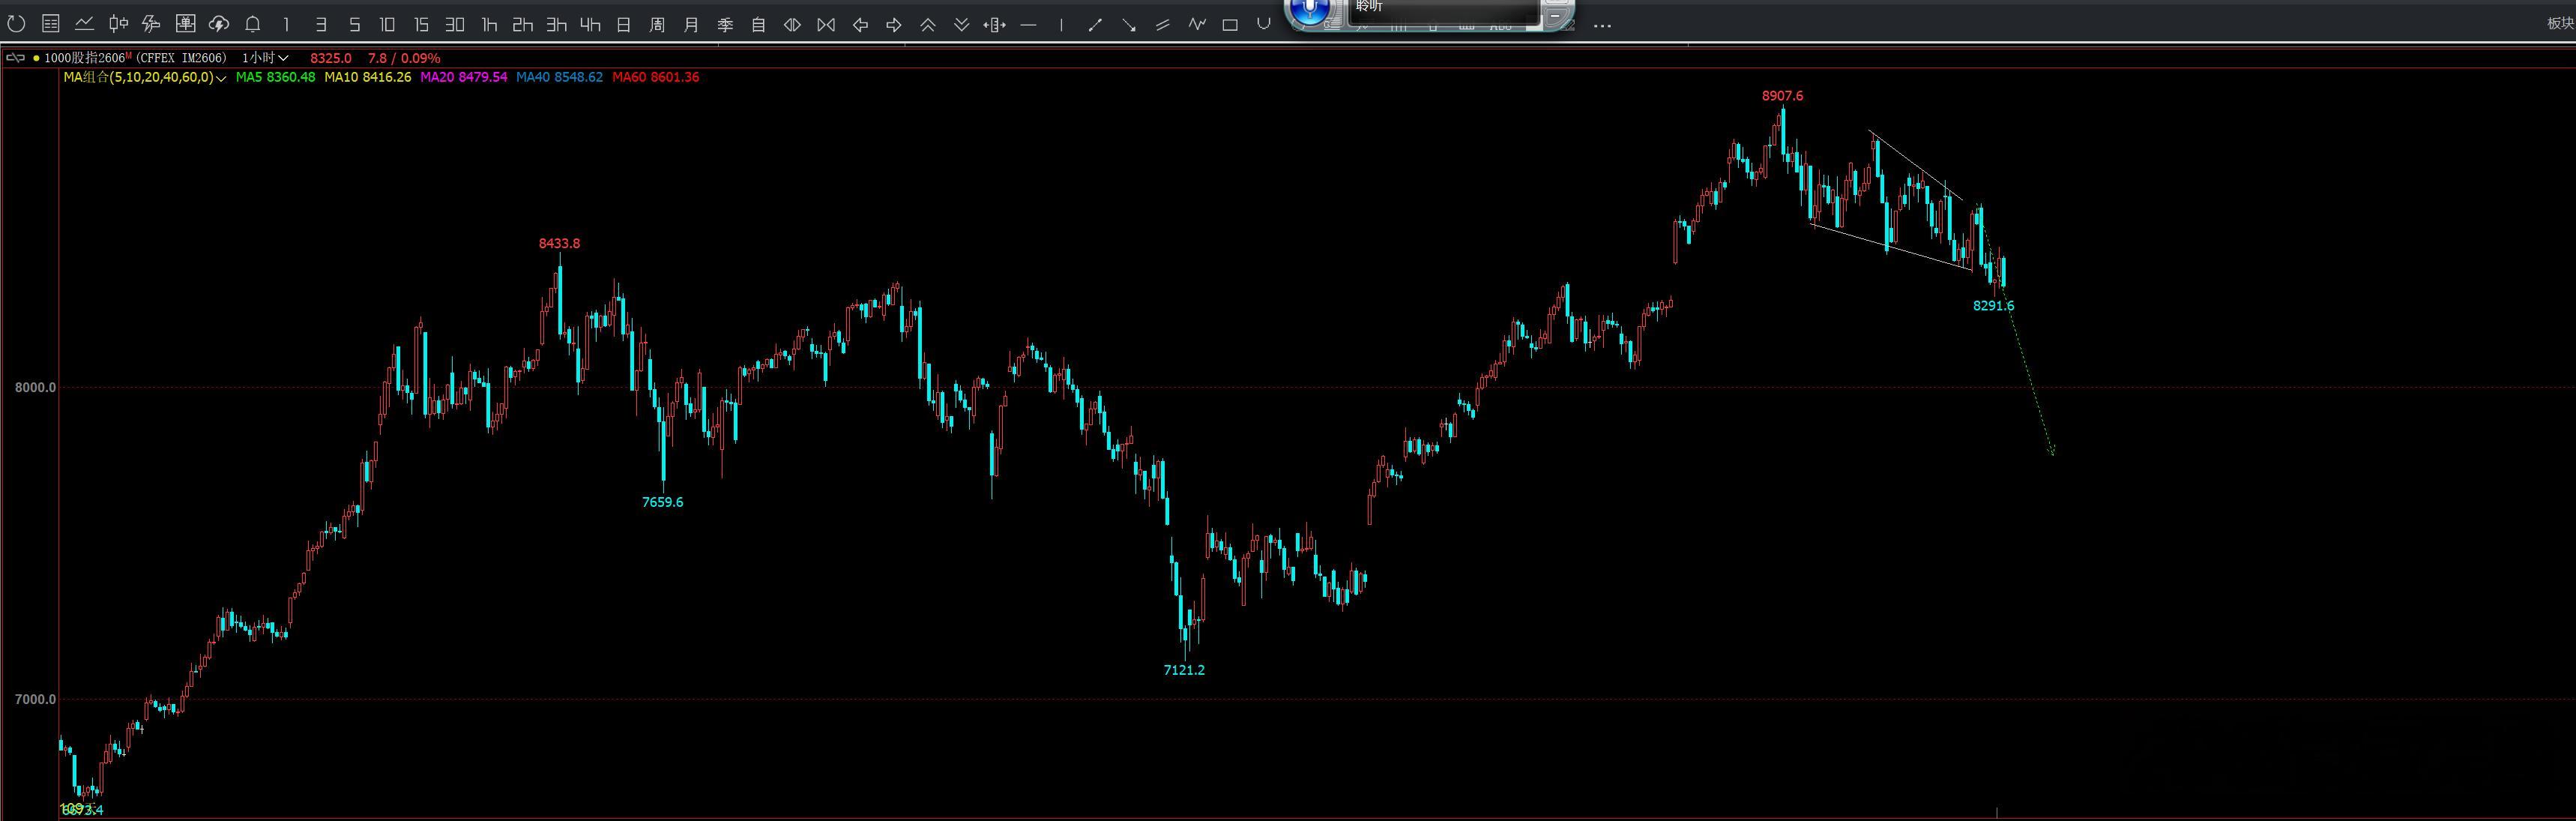This screenshot has width=2576, height=821.
Task: Click the MA5 8360.48 indicator label
Action: click(x=275, y=77)
